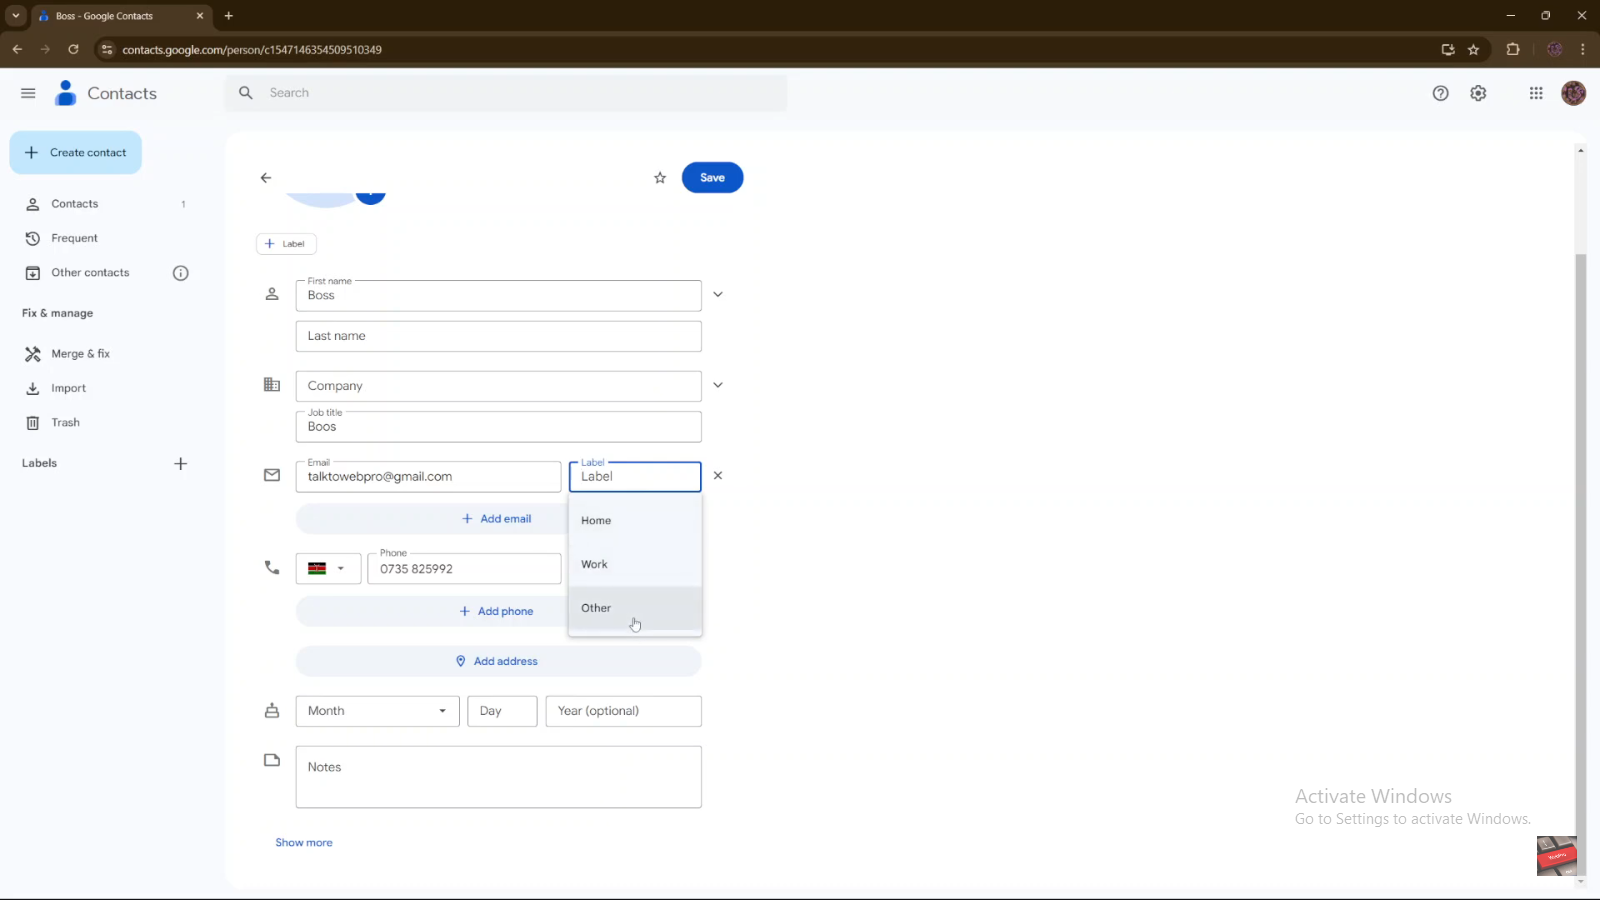The image size is (1600, 900).
Task: Click the Show more link
Action: [x=304, y=843]
